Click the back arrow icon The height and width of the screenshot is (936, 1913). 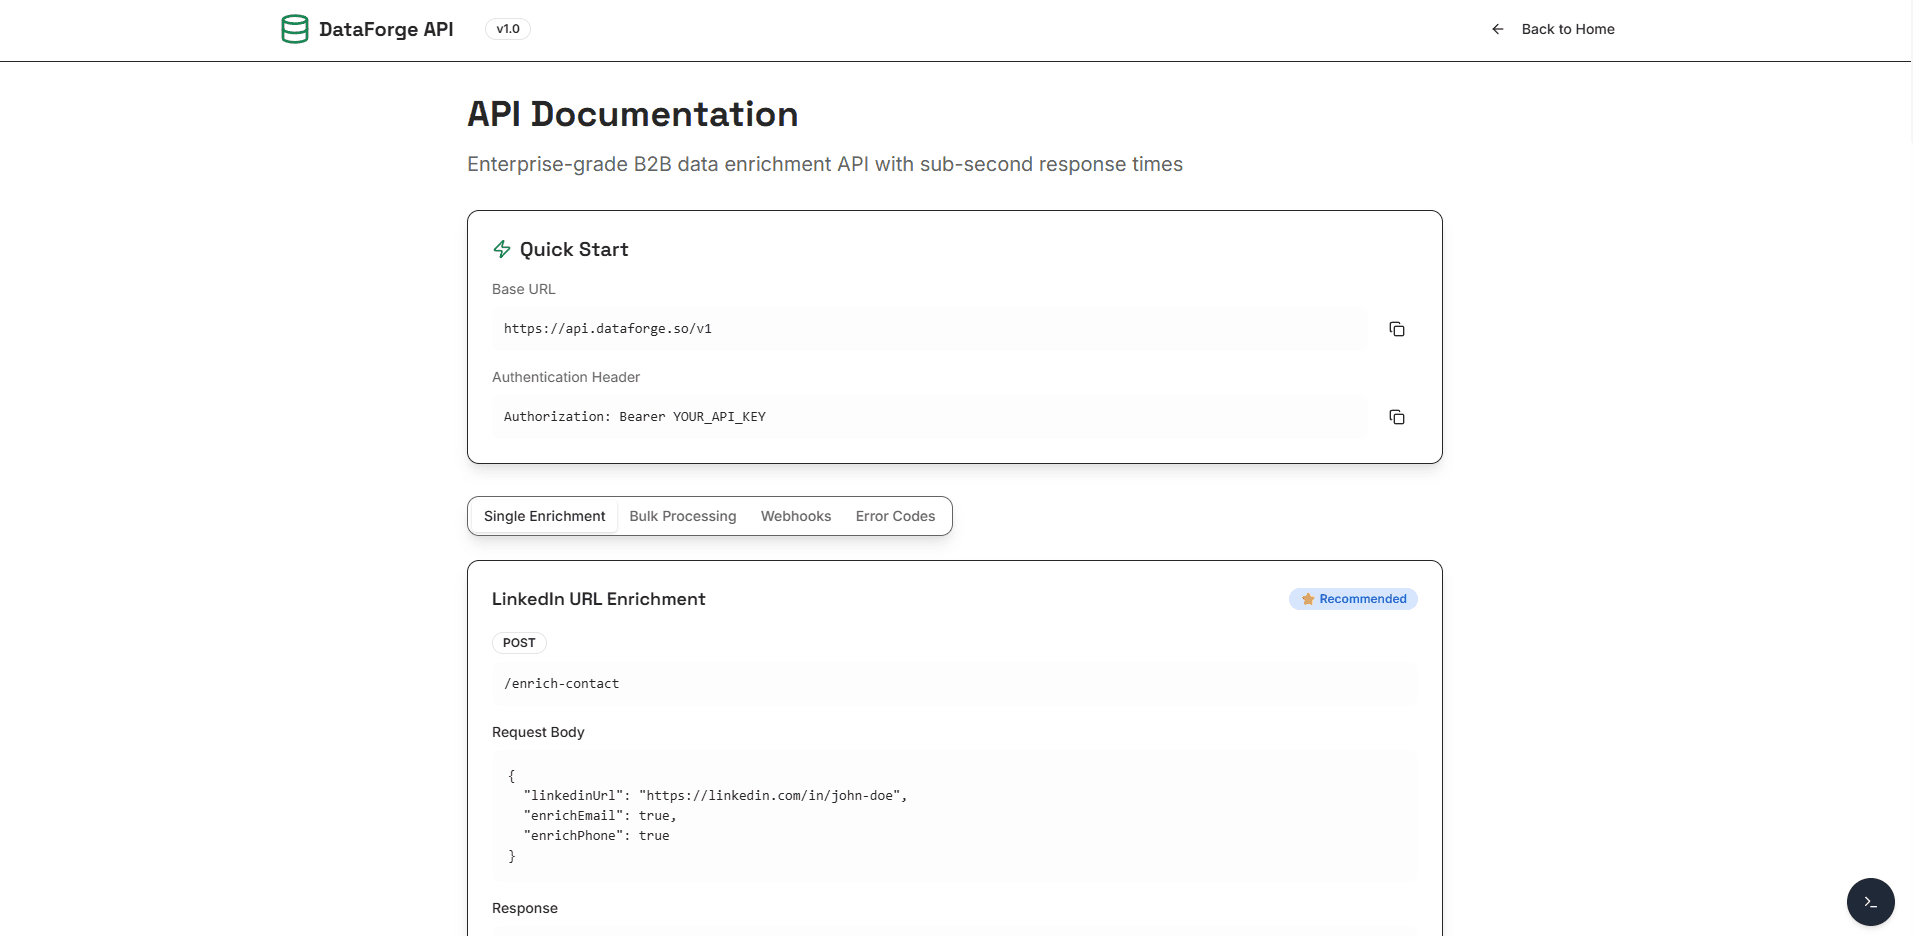coord(1497,29)
